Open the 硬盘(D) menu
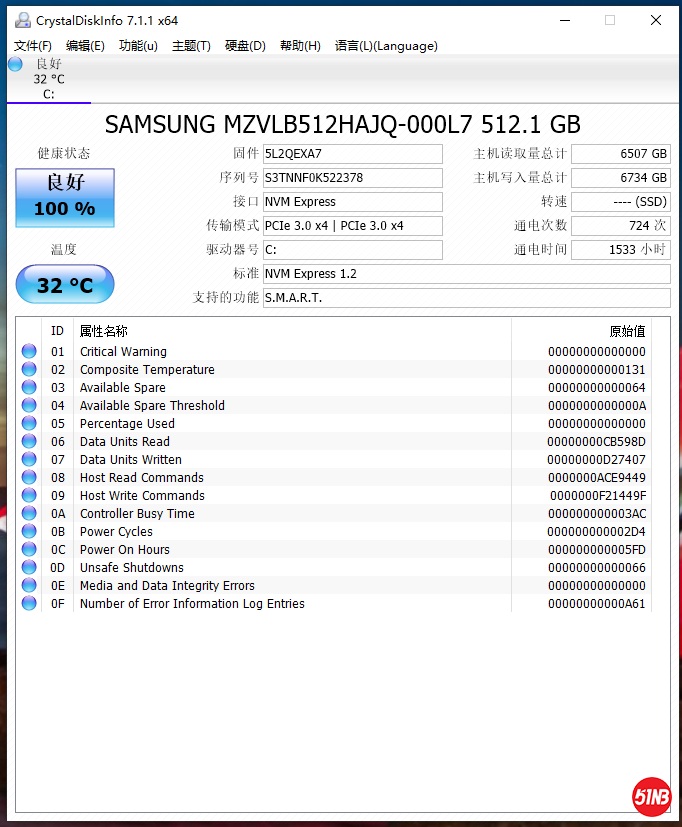682x827 pixels. pos(245,45)
